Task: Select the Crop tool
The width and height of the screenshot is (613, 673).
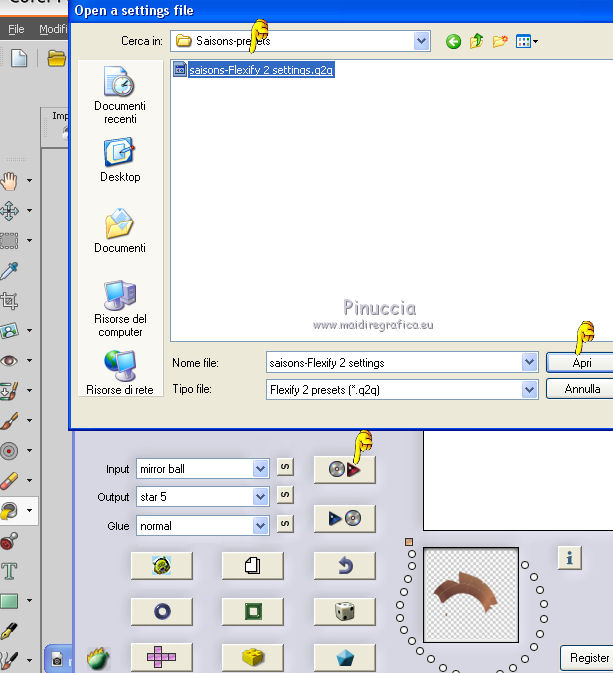Action: coord(9,301)
